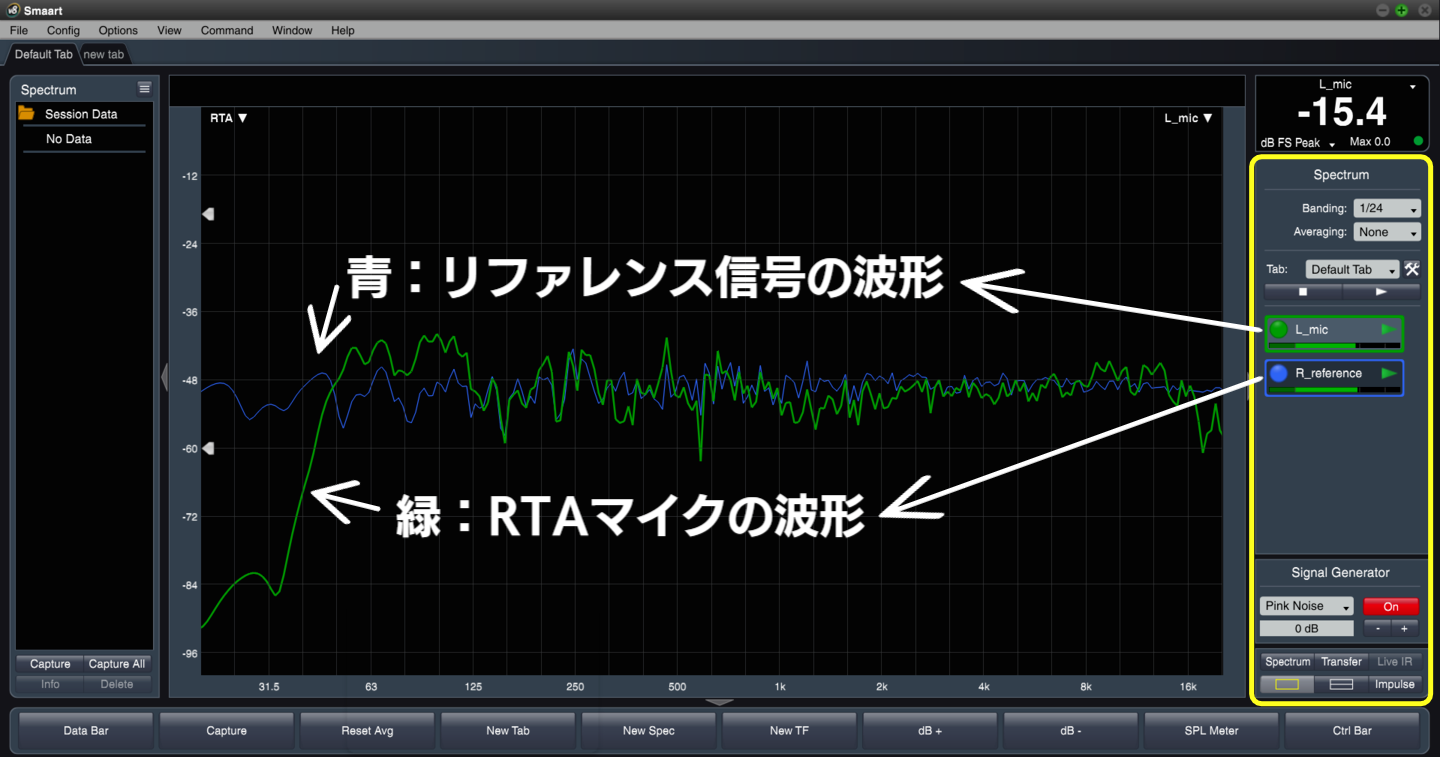Open the Config menu
Image resolution: width=1440 pixels, height=757 pixels.
[63, 30]
